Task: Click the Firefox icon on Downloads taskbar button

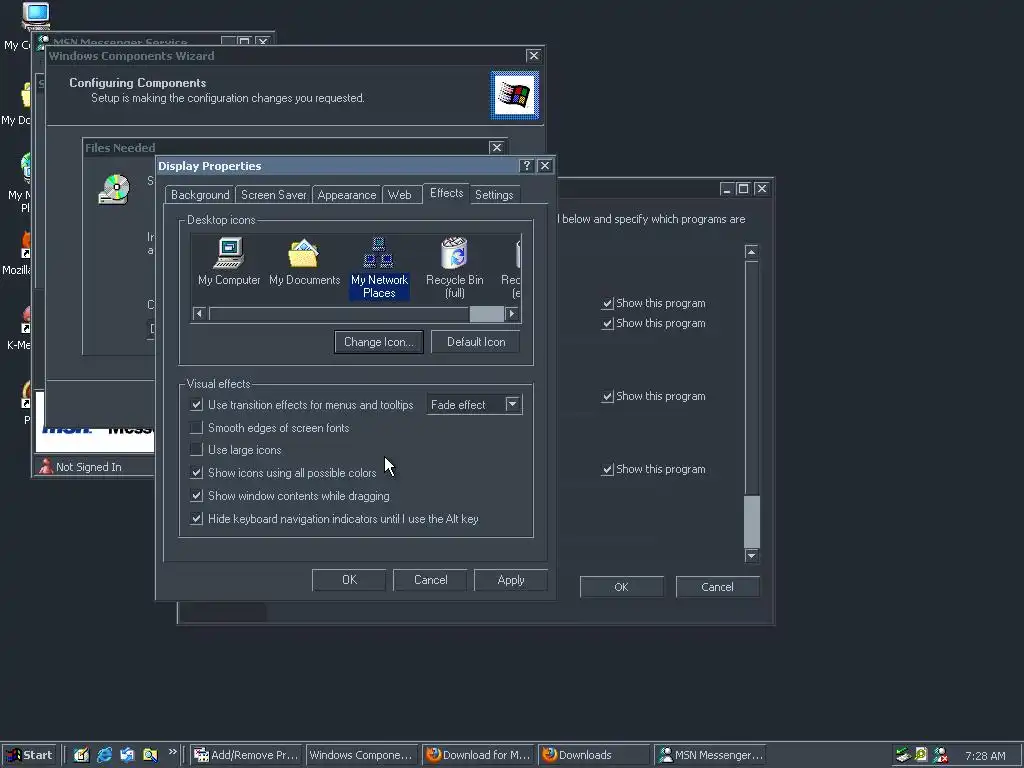Action: tap(550, 755)
